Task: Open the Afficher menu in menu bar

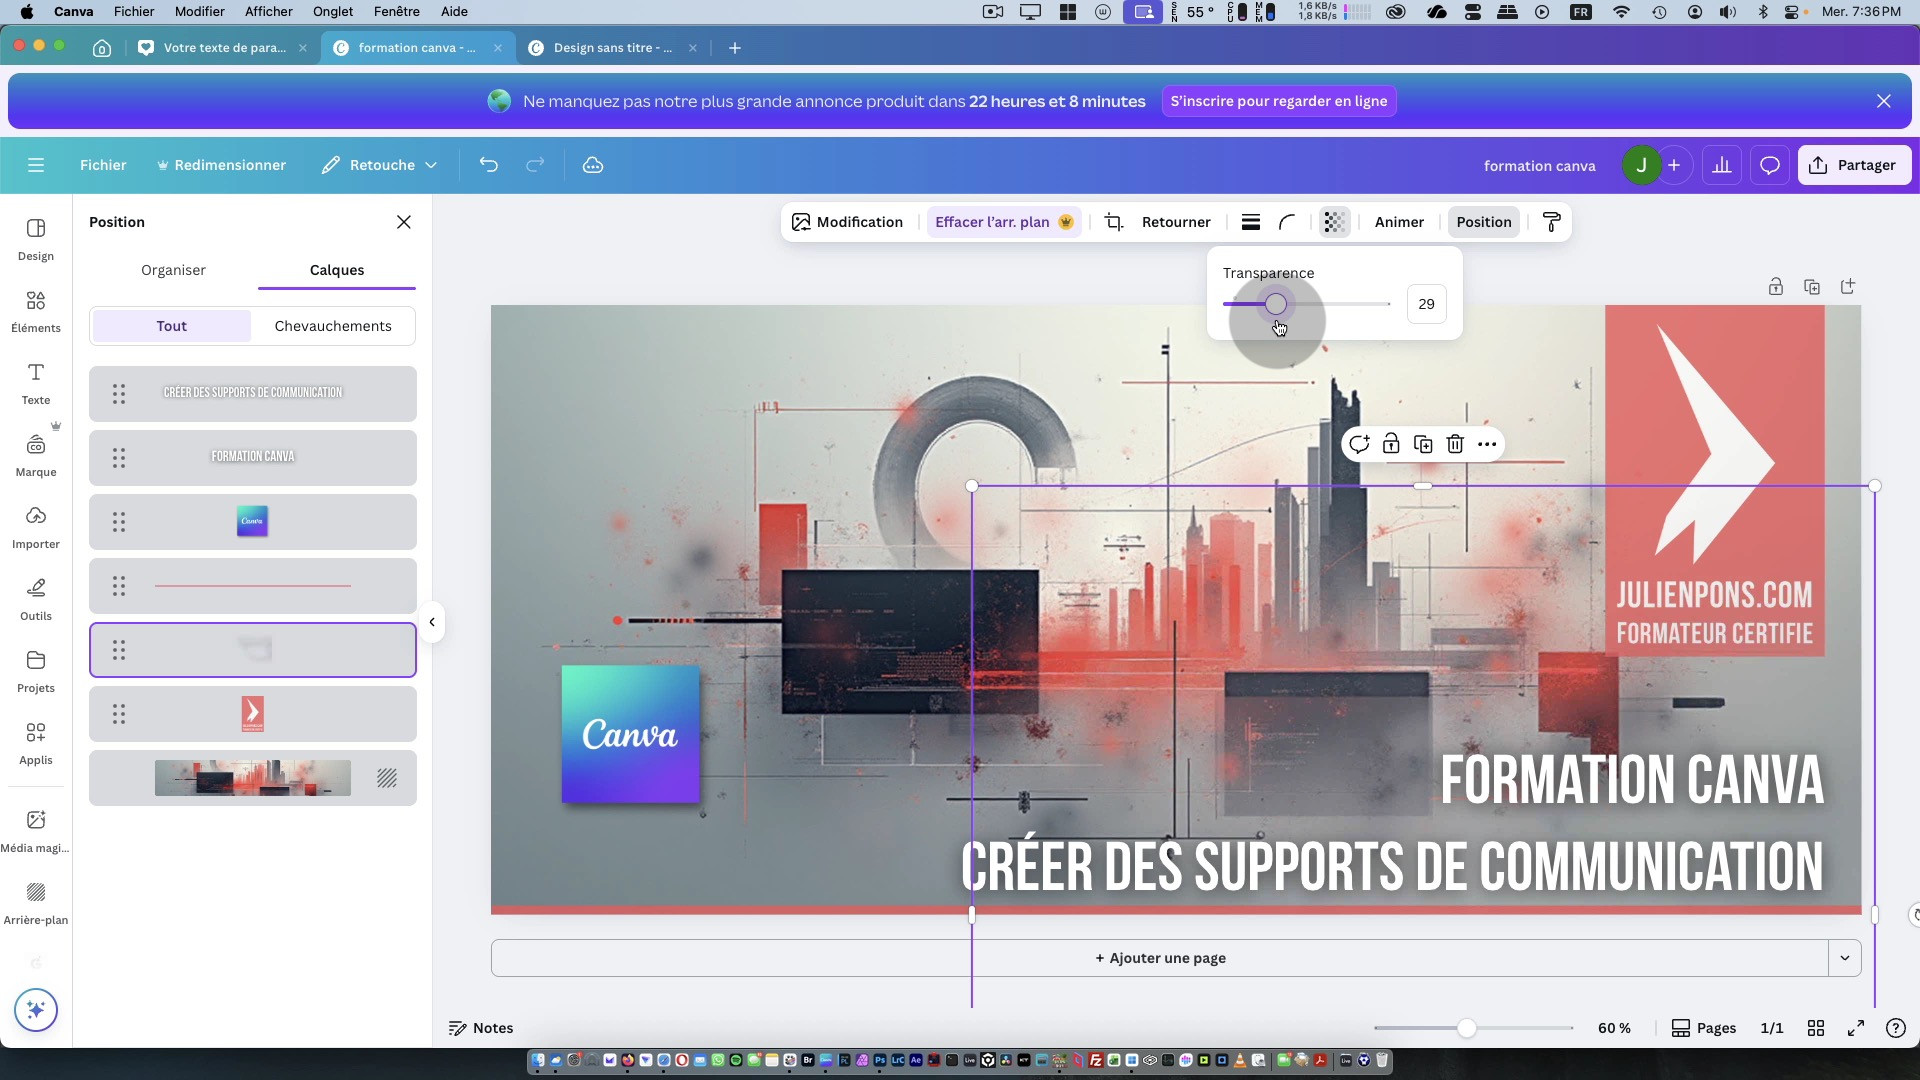Action: [268, 11]
